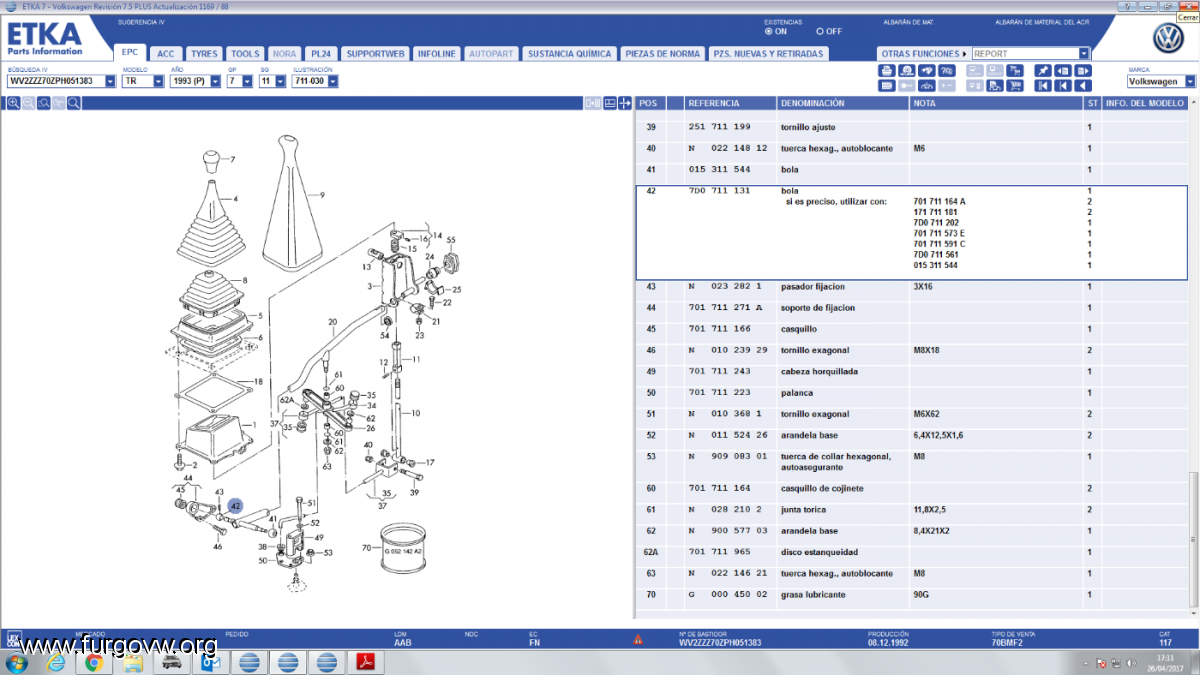Click the LexCom icon in status bar
1200x675 pixels.
point(14,640)
